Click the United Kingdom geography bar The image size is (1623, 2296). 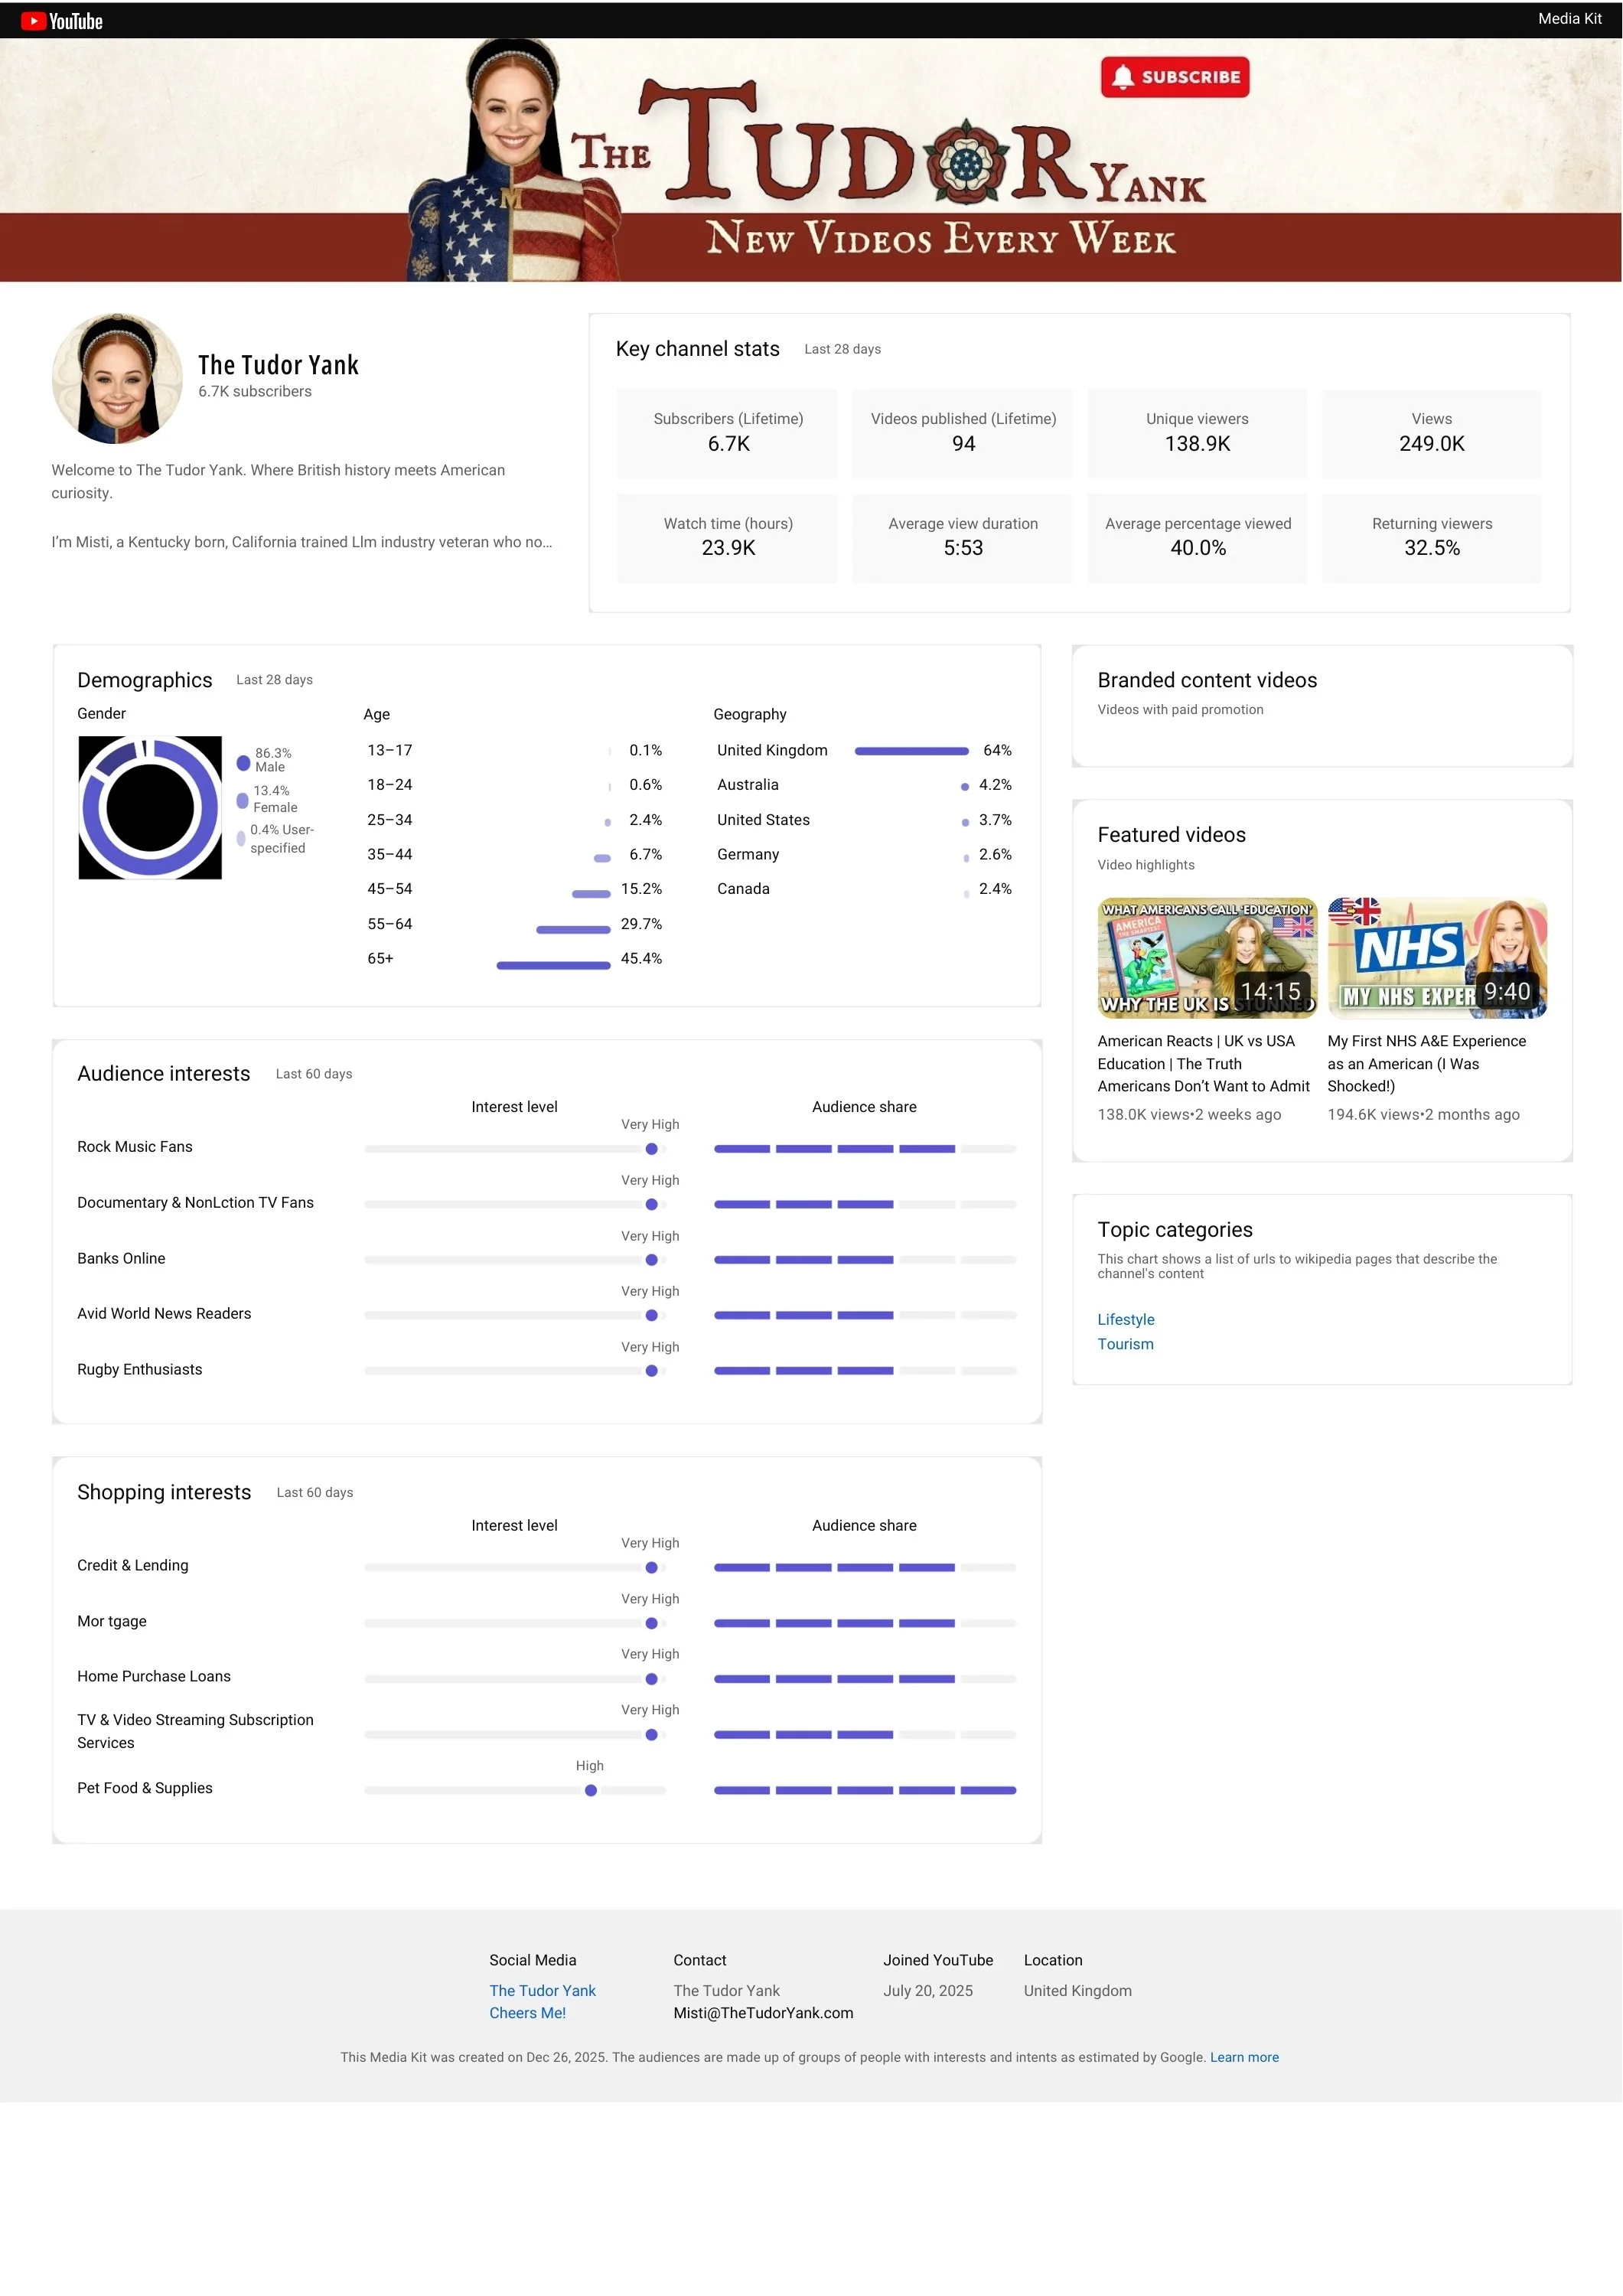[911, 751]
